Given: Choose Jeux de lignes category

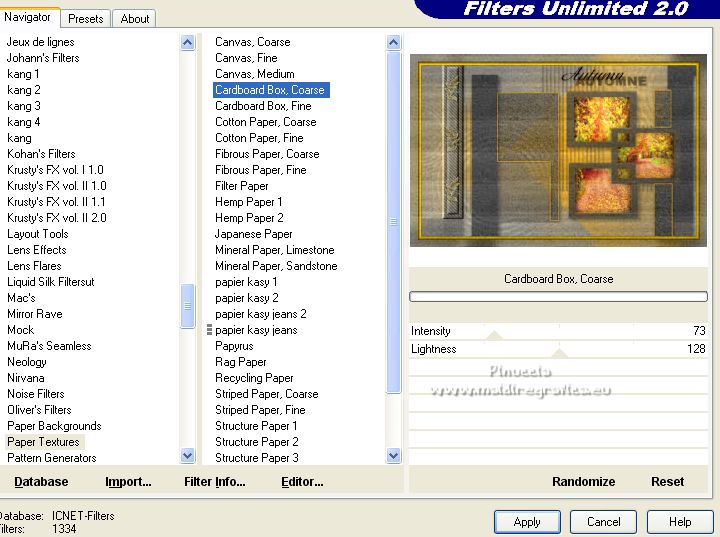Looking at the screenshot, I should pyautogui.click(x=40, y=42).
